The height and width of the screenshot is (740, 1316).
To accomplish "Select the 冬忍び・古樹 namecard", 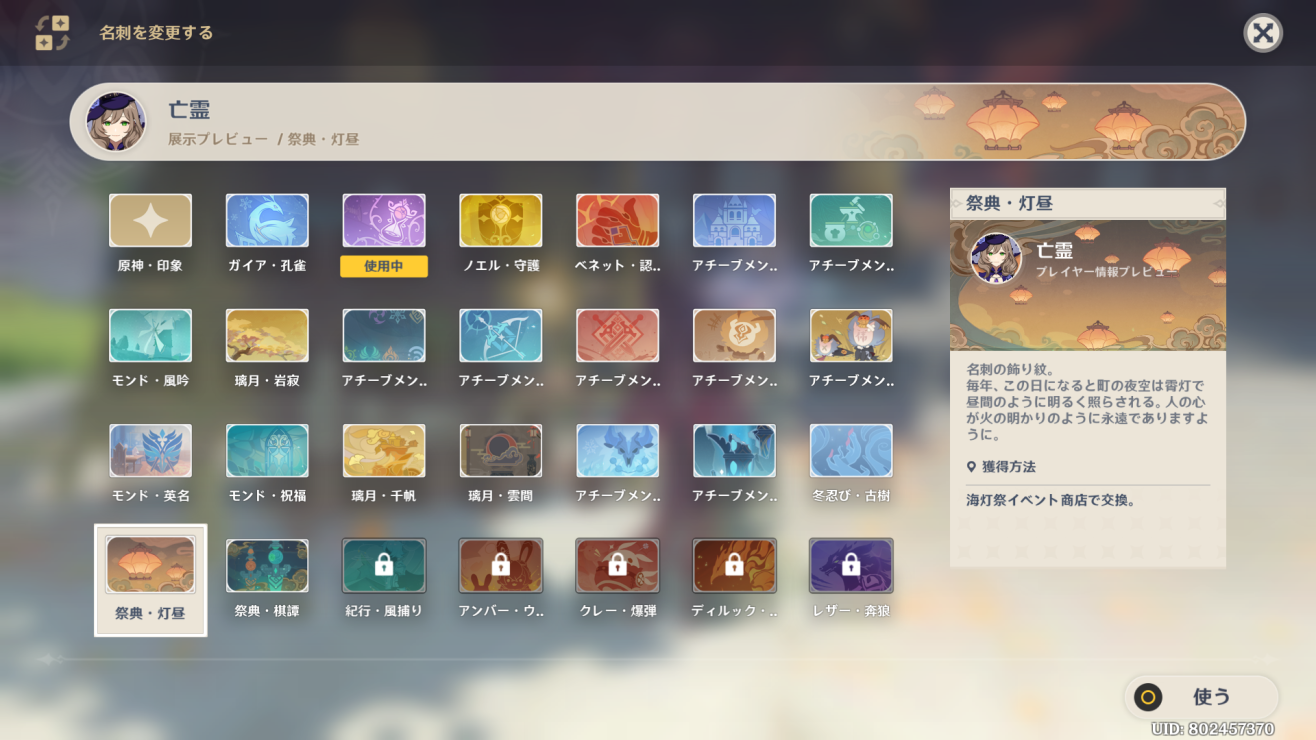I will (851, 451).
